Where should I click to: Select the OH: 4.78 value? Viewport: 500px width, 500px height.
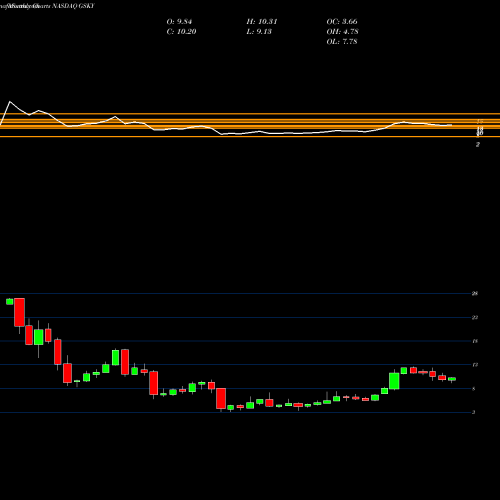pyautogui.click(x=342, y=32)
